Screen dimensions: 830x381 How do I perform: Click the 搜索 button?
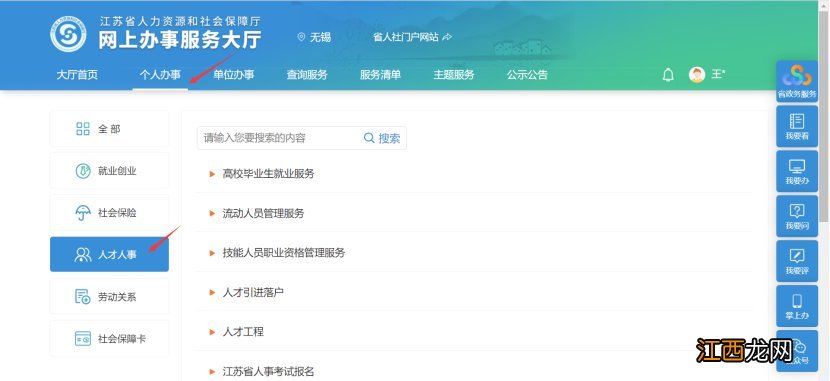coord(383,138)
